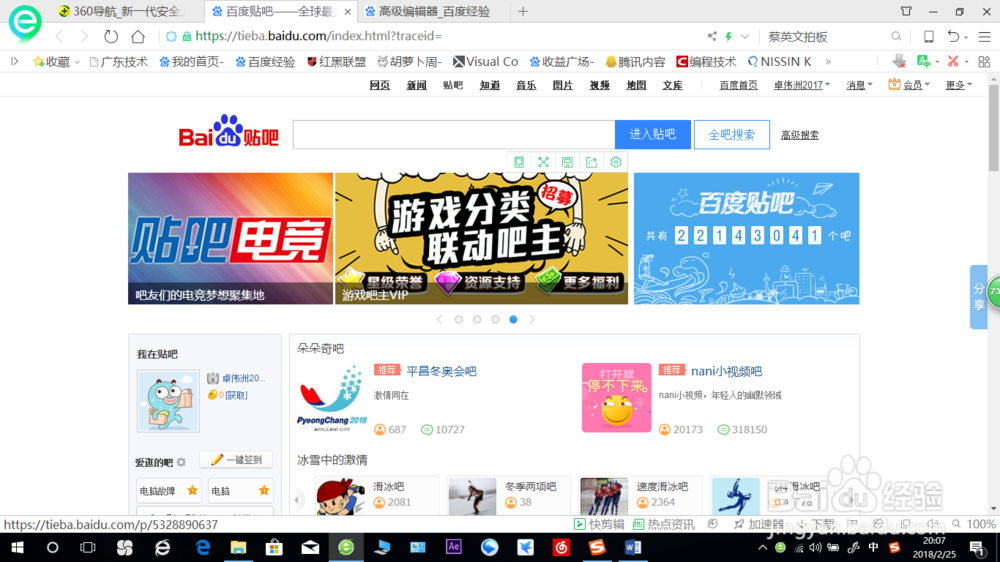The image size is (1000, 562).
Task: Open the 平昌冬奥会吧 link
Action: 441,371
